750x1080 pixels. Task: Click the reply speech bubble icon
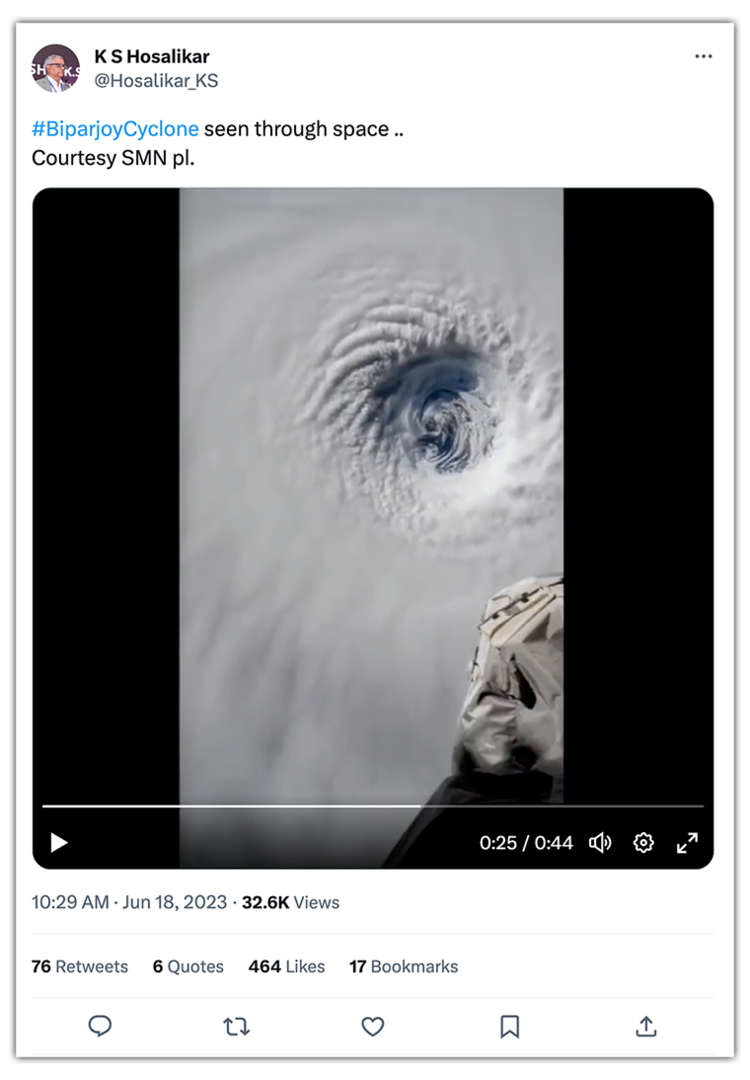pyautogui.click(x=100, y=1026)
